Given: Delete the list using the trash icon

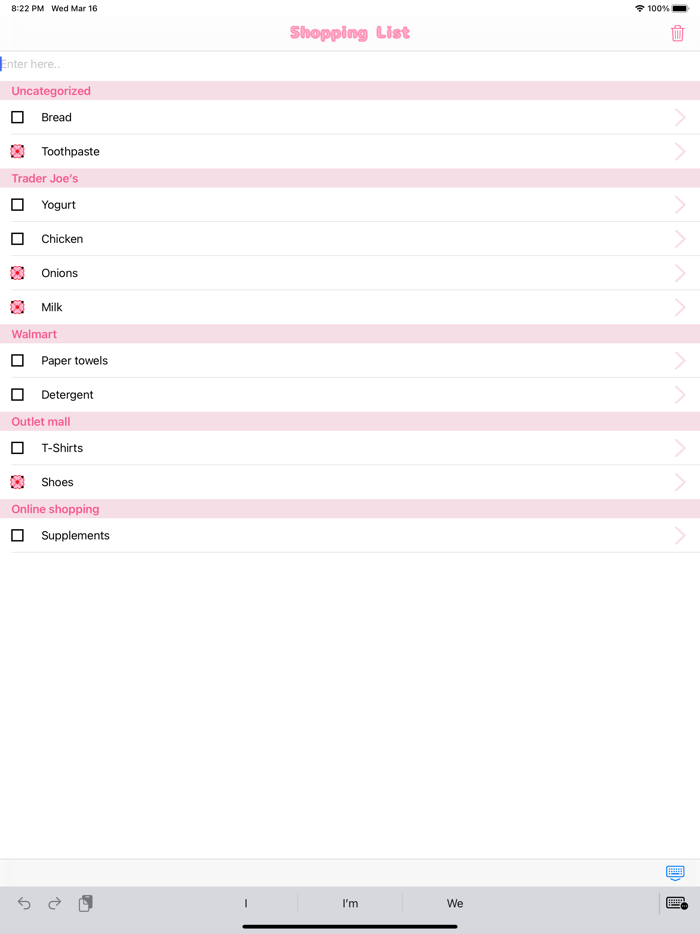Looking at the screenshot, I should tap(676, 33).
